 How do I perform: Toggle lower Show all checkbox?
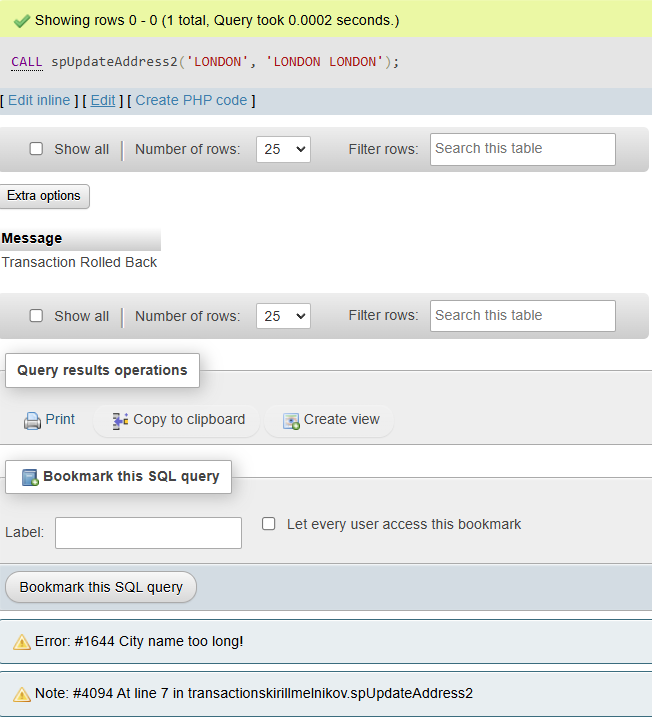pyautogui.click(x=36, y=315)
